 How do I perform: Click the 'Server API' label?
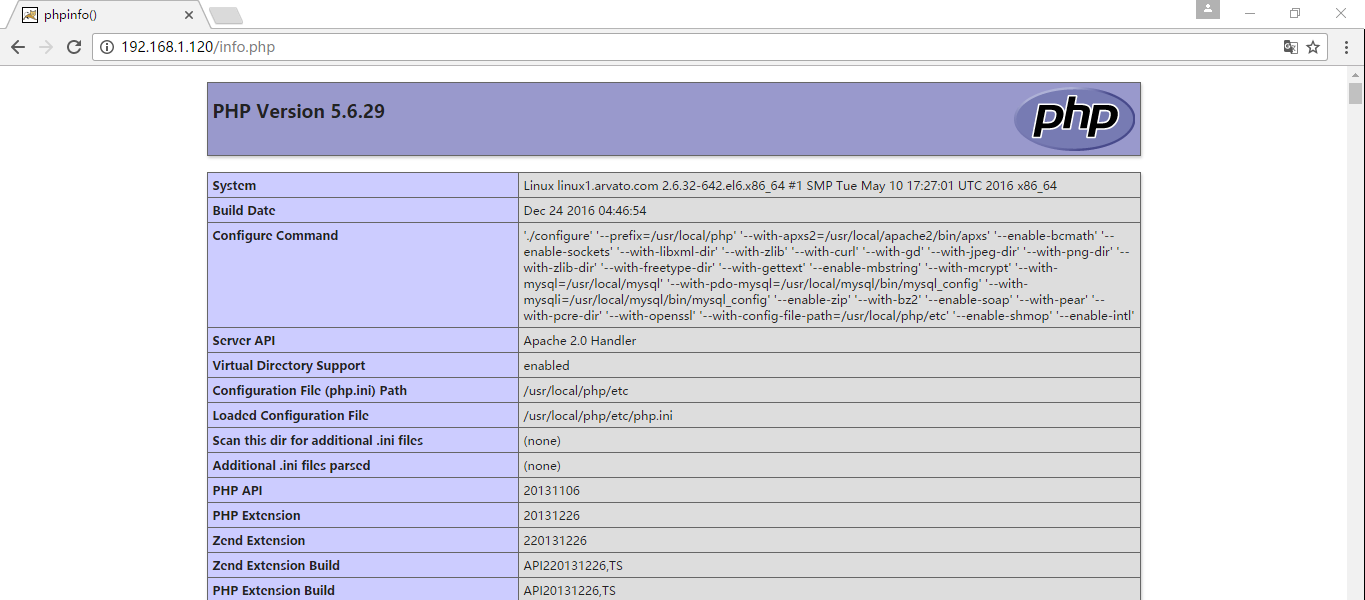tap(244, 341)
